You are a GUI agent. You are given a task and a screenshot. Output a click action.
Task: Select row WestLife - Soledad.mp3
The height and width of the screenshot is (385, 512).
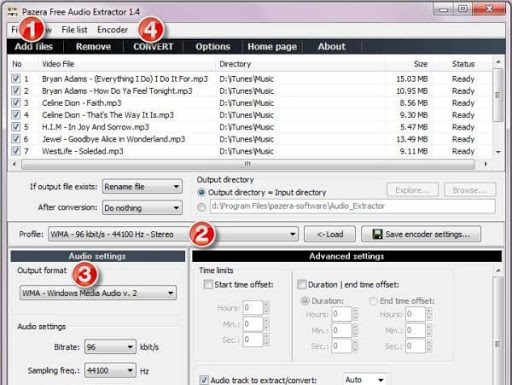click(x=250, y=151)
